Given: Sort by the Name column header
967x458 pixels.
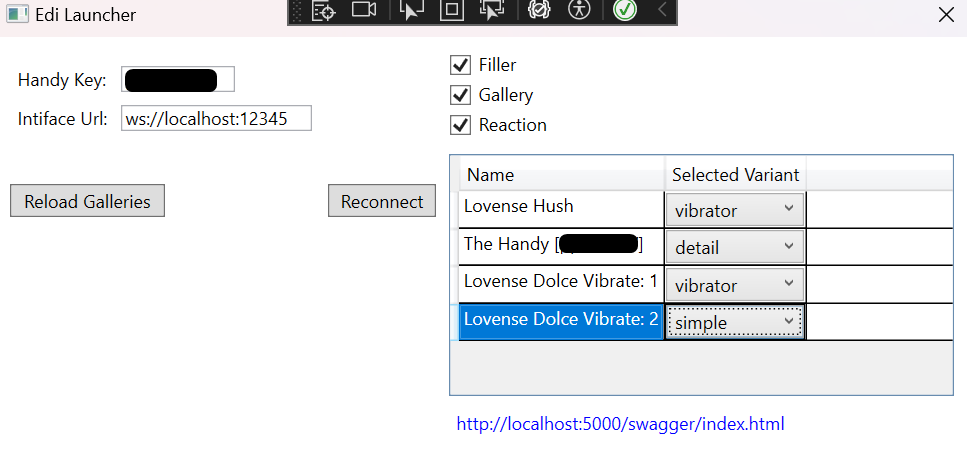Looking at the screenshot, I should coord(562,175).
